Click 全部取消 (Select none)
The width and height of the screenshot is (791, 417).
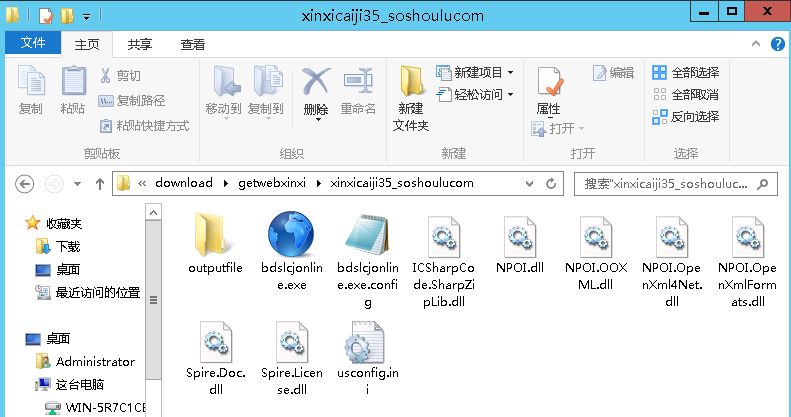tap(686, 94)
